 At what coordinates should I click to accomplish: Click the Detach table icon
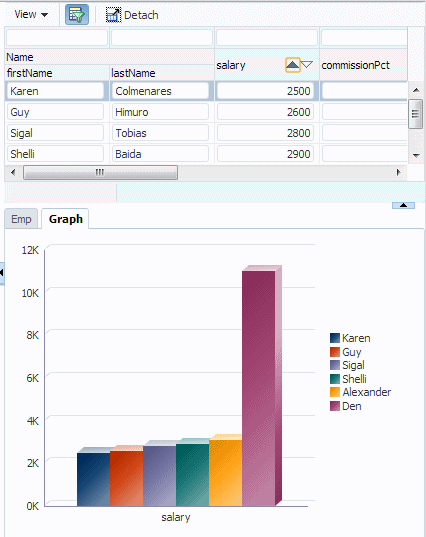pos(113,15)
